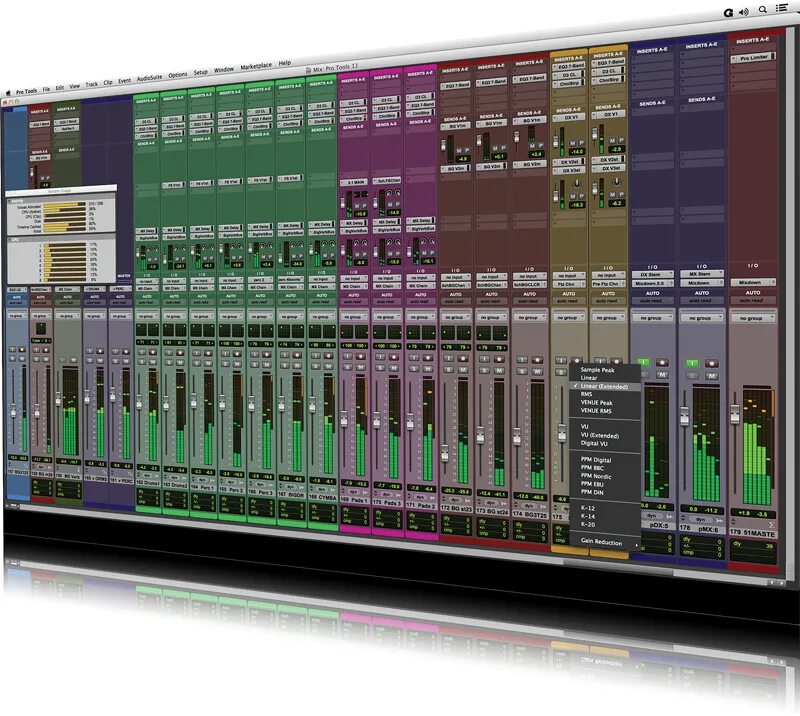The image size is (800, 716).
Task: Mute the pMX:6 track
Action: pos(712,376)
